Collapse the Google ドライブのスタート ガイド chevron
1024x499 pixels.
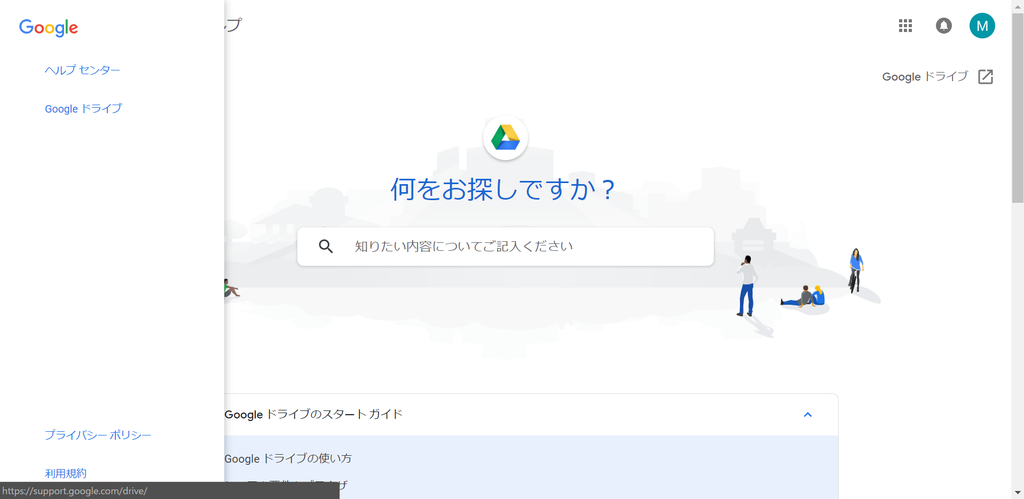point(808,415)
